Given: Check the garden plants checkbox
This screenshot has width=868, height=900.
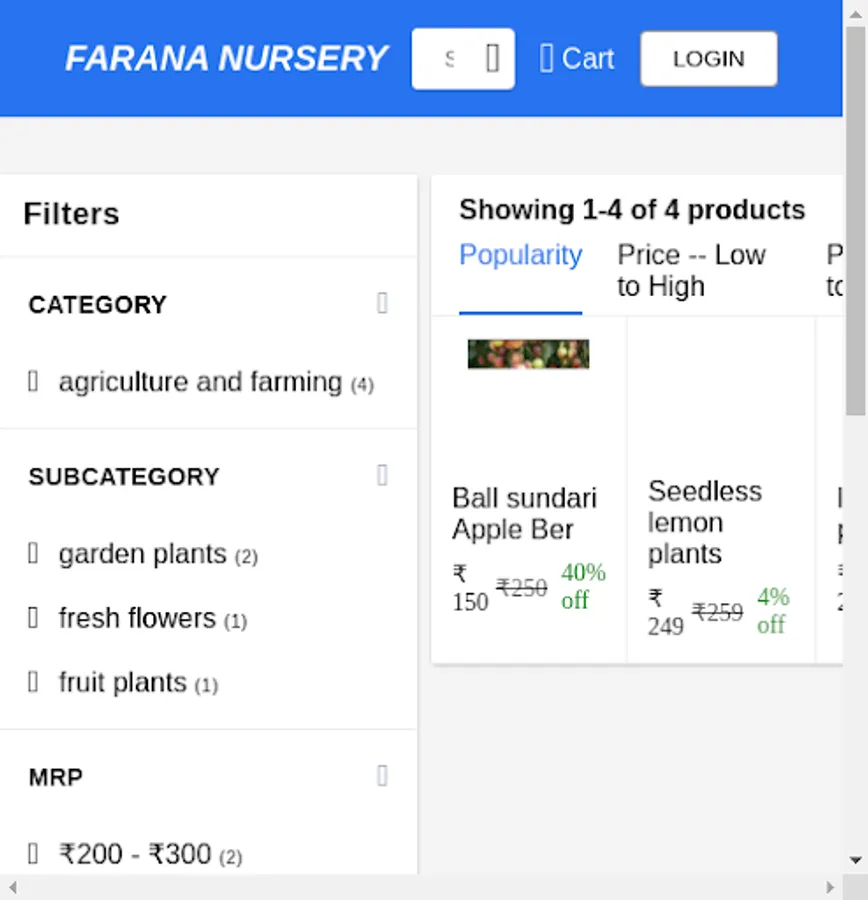Looking at the screenshot, I should [33, 554].
